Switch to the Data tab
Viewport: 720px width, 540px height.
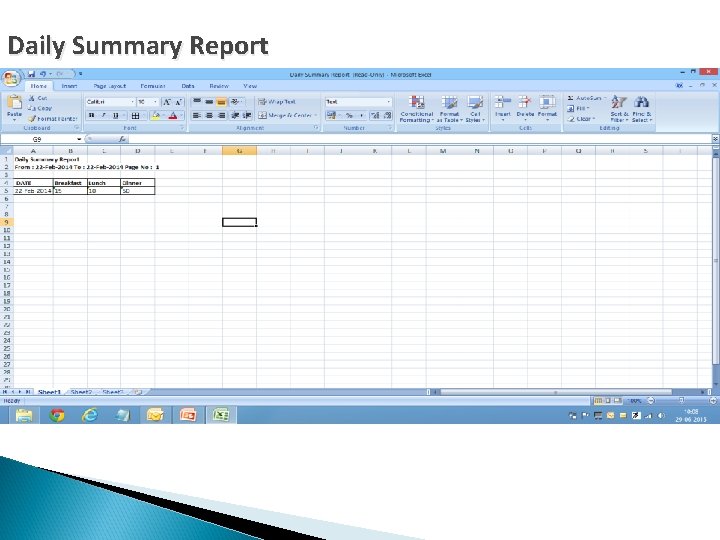coord(188,86)
